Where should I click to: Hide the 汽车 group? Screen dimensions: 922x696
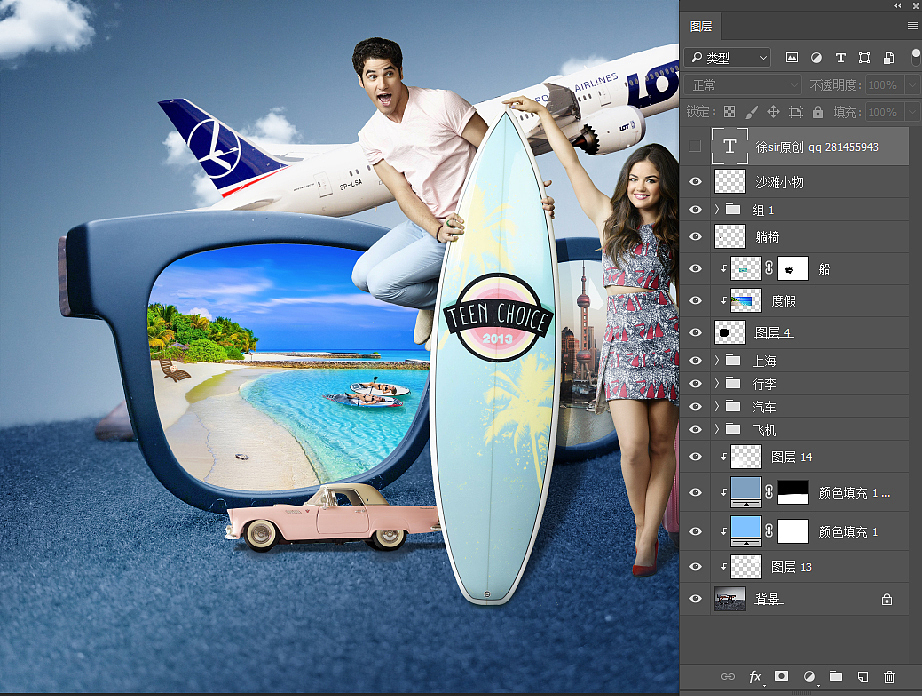695,406
